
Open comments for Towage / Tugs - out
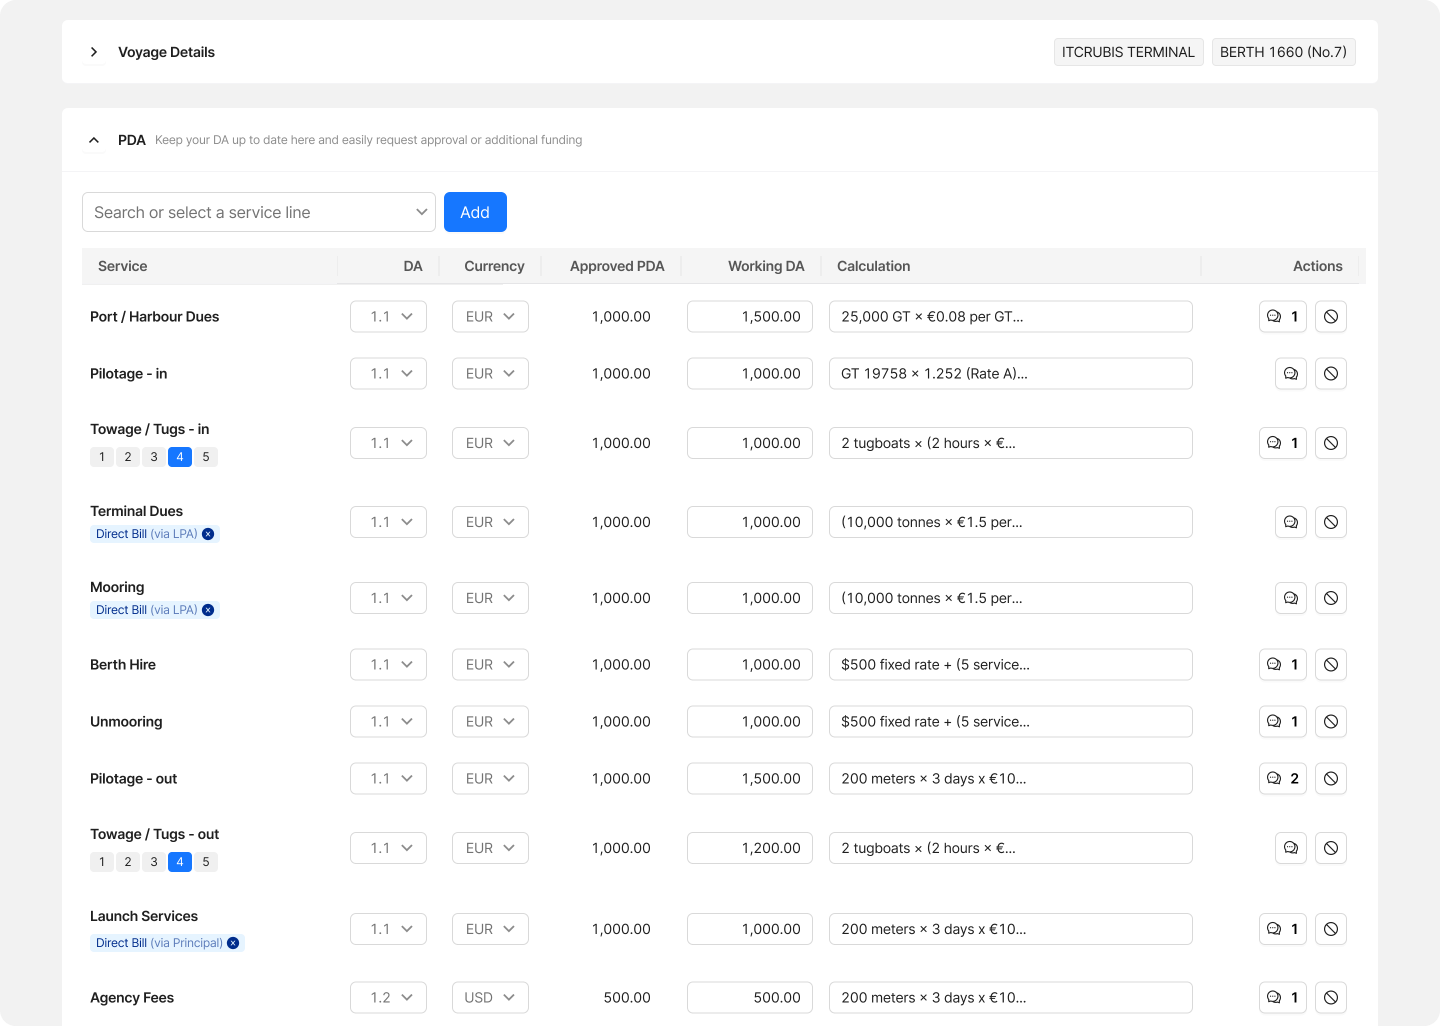point(1291,848)
